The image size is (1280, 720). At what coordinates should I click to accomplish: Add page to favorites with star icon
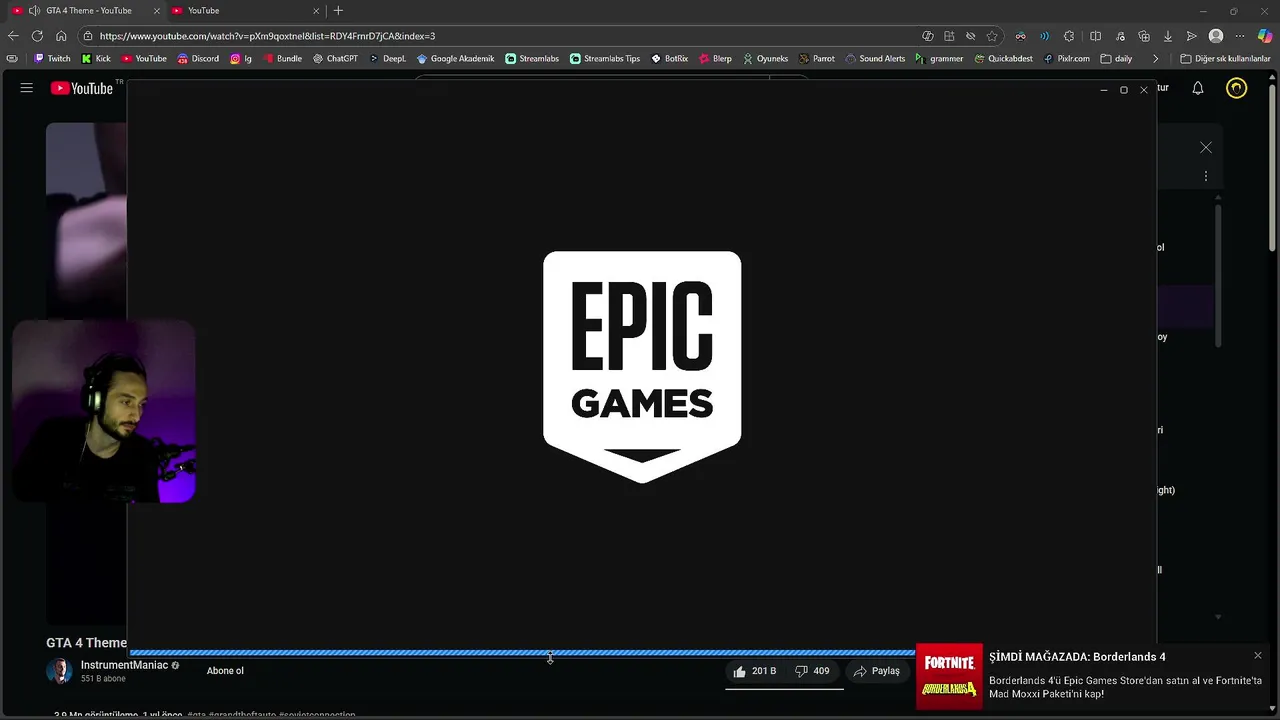[x=992, y=36]
